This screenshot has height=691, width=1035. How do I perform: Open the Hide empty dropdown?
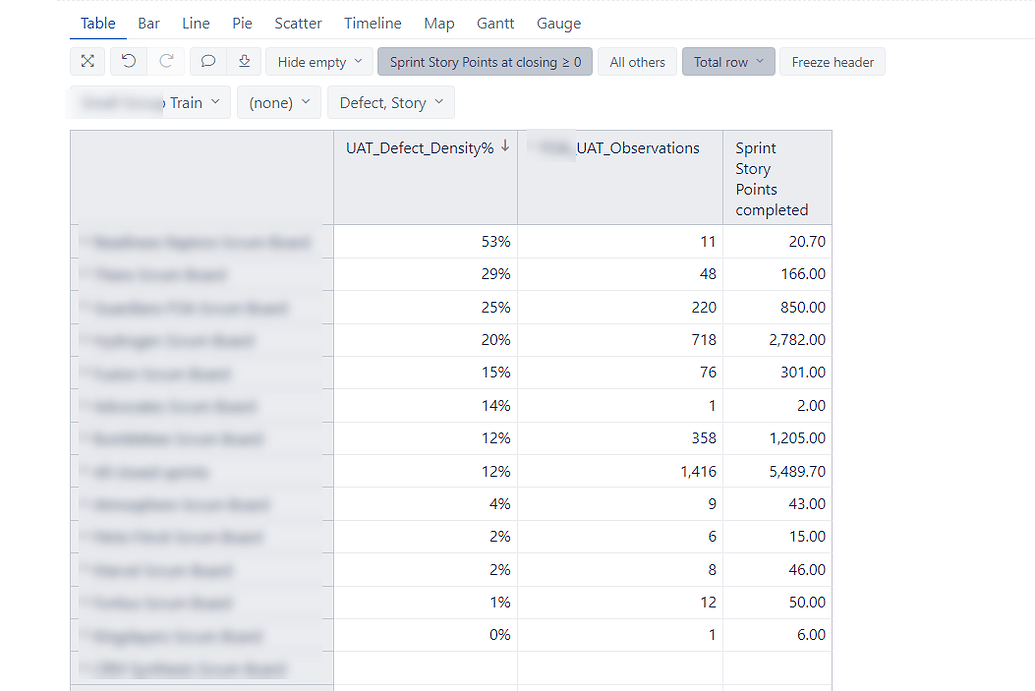pos(318,61)
